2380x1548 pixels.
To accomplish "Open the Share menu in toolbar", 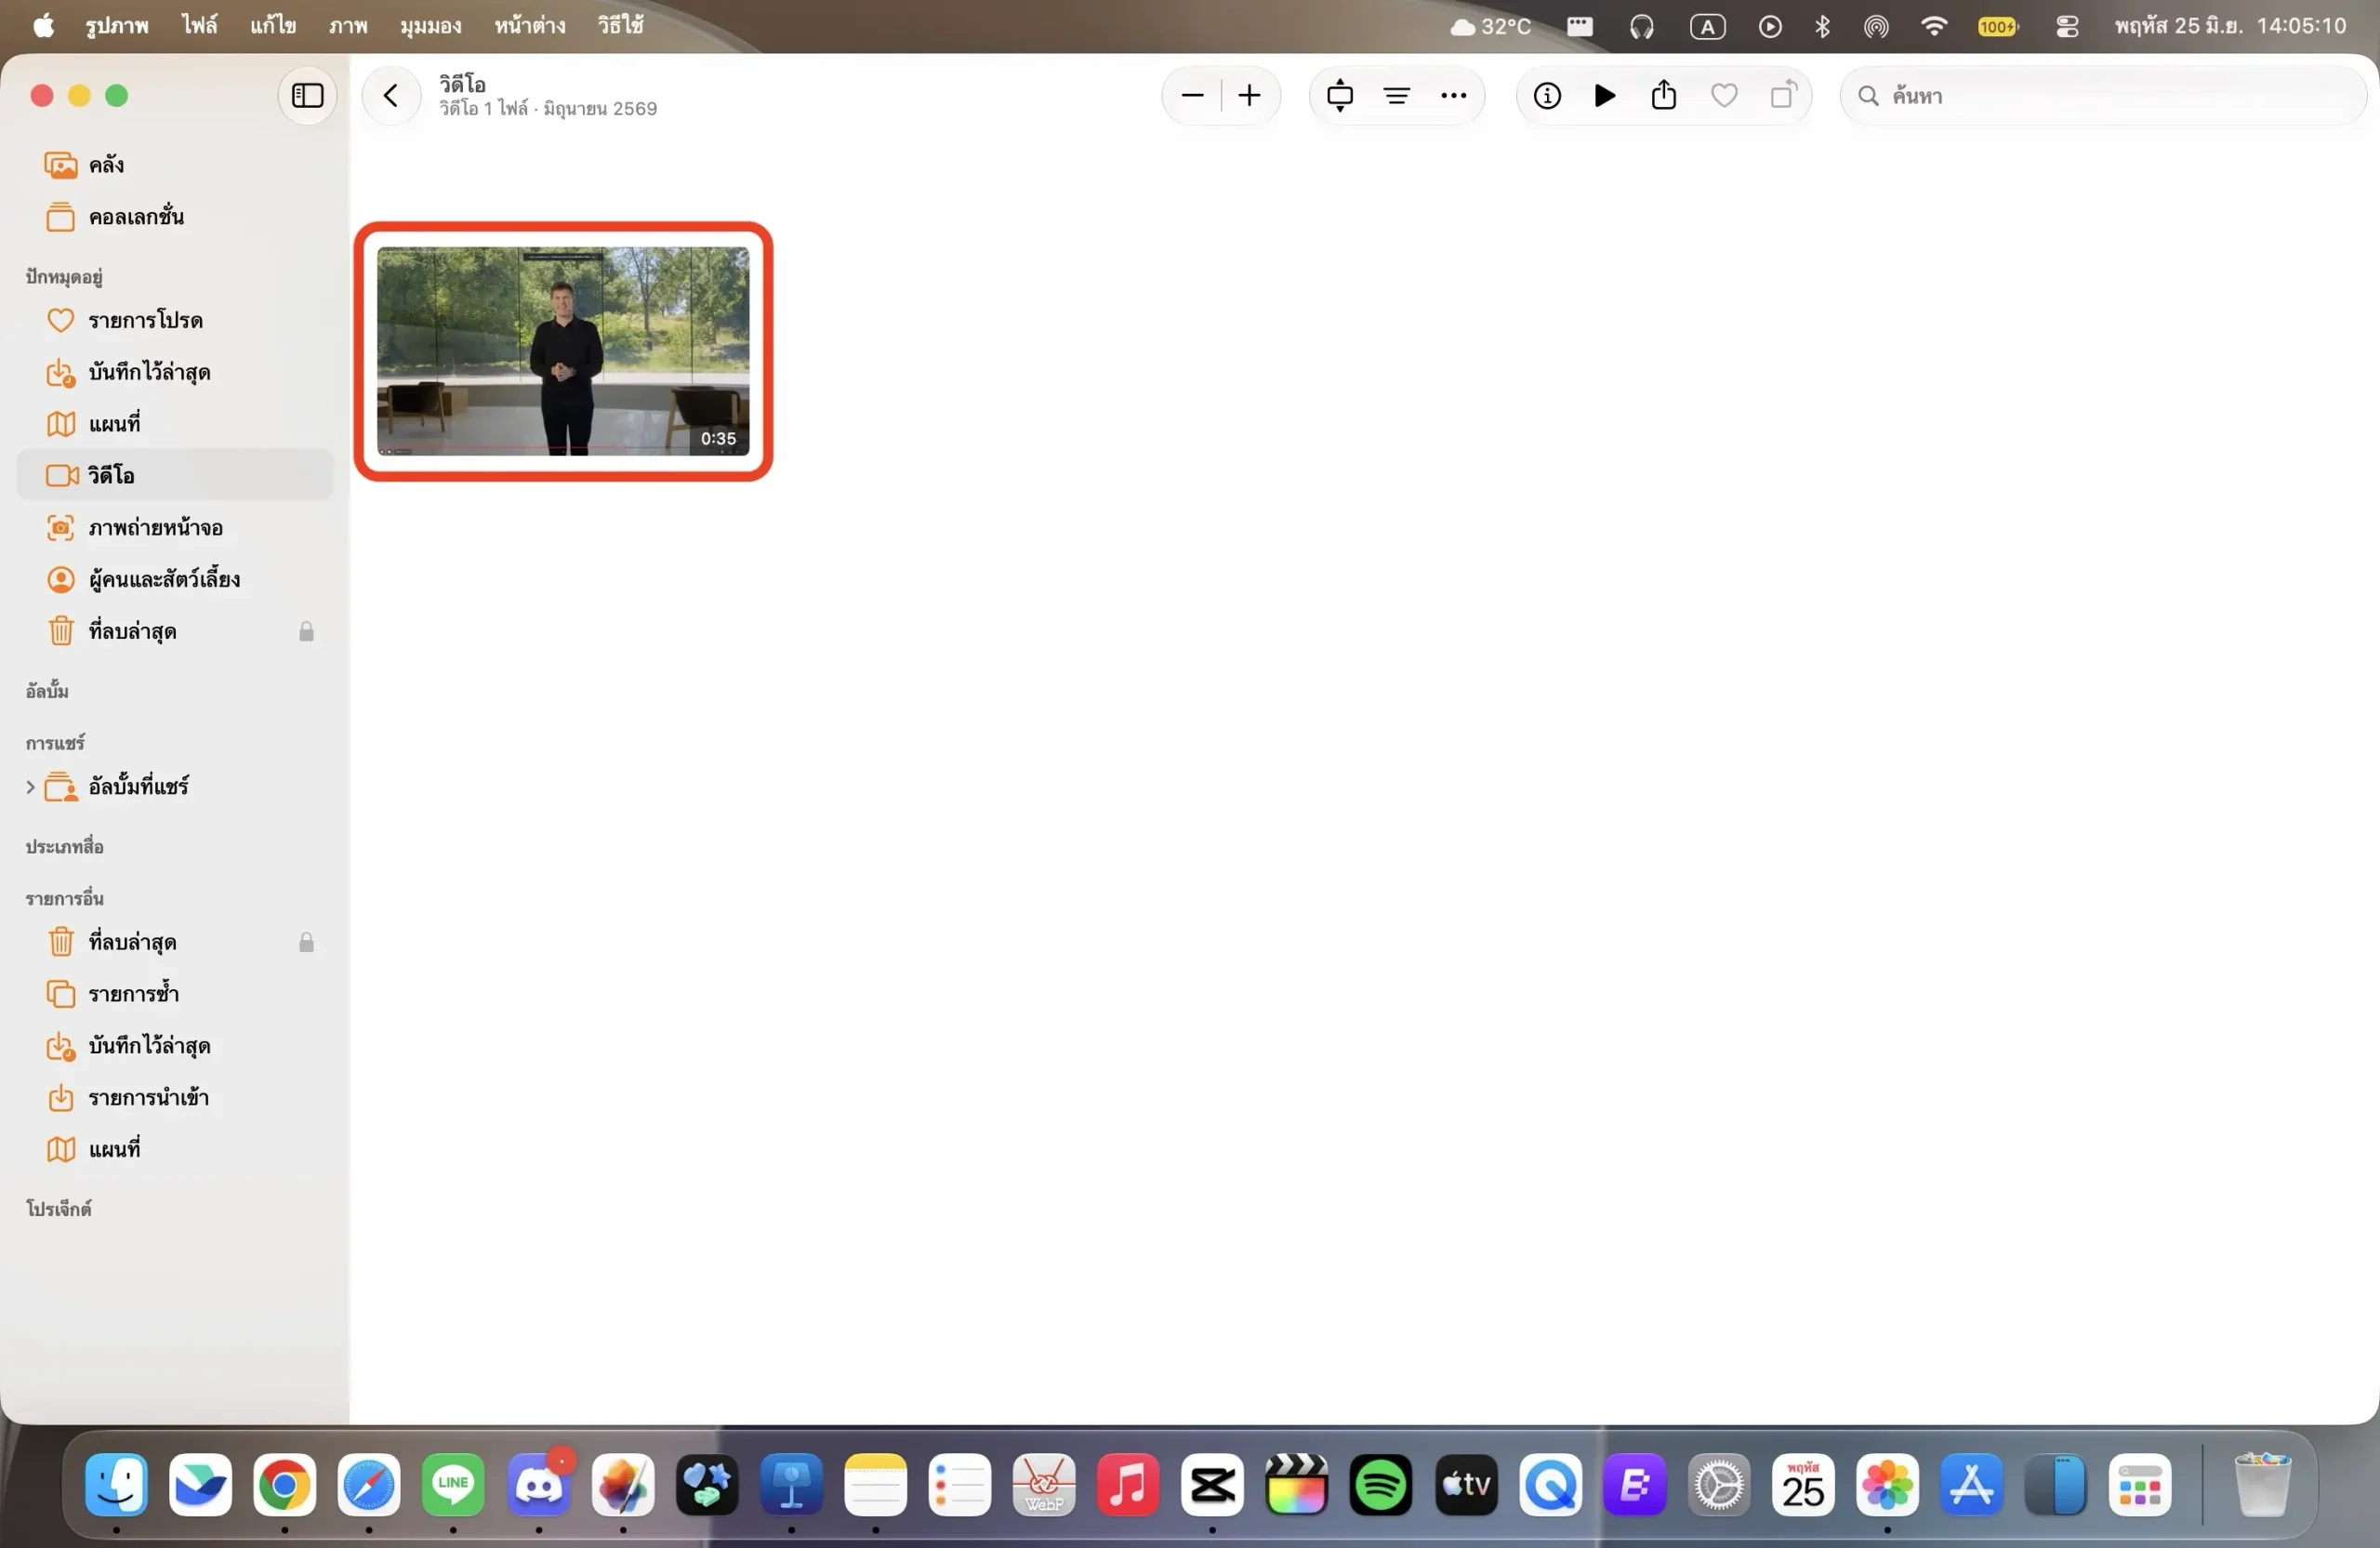I will [1664, 96].
